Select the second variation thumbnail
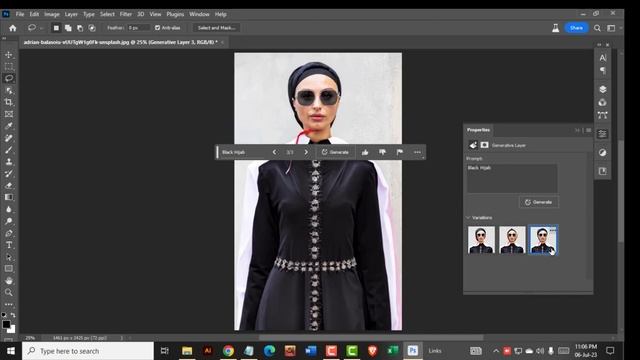 point(512,240)
